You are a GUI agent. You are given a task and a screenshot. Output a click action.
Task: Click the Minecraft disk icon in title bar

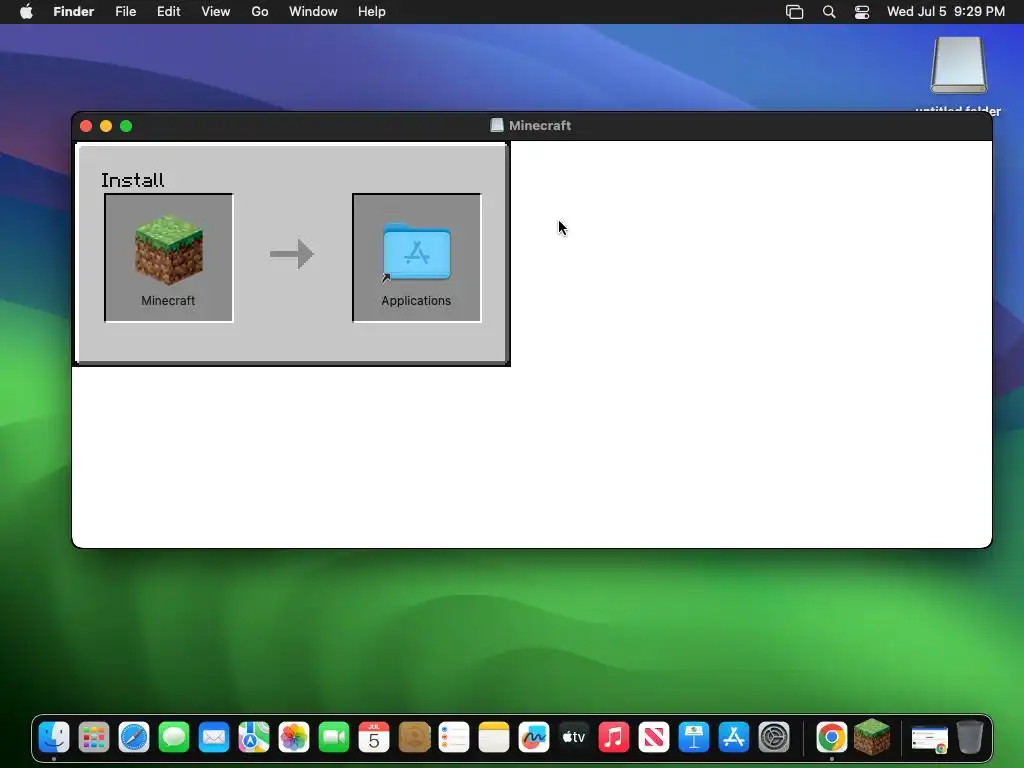[497, 125]
